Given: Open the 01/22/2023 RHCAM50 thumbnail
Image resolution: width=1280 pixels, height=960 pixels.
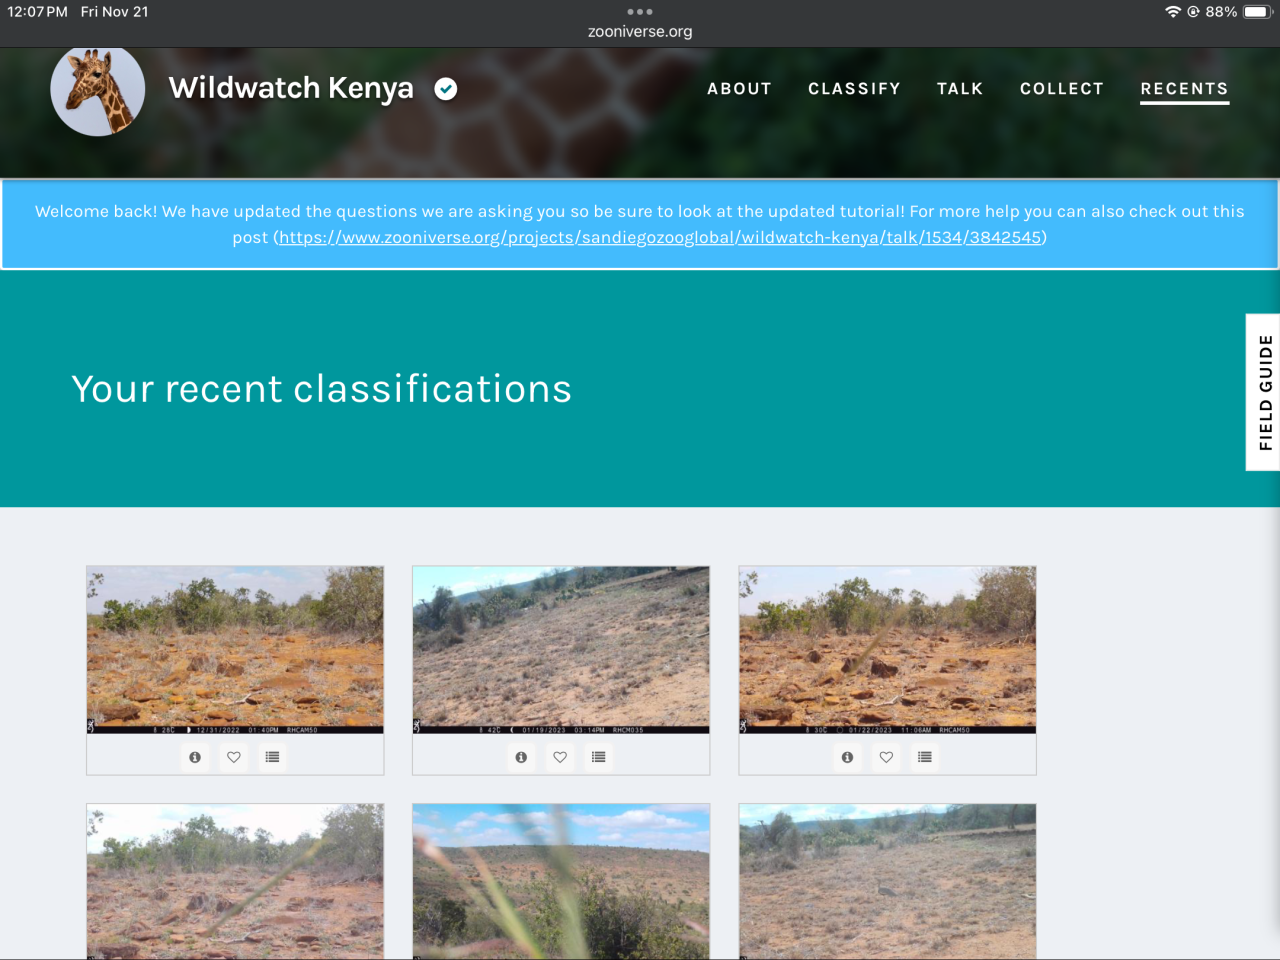Looking at the screenshot, I should (x=887, y=650).
